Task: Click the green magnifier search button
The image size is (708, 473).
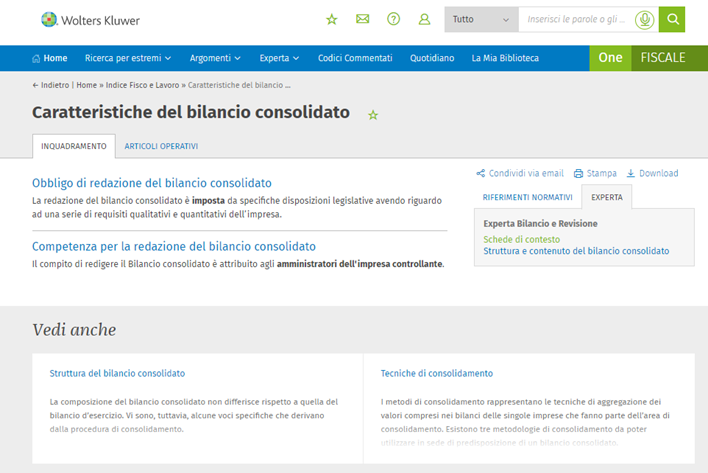Action: pos(673,19)
